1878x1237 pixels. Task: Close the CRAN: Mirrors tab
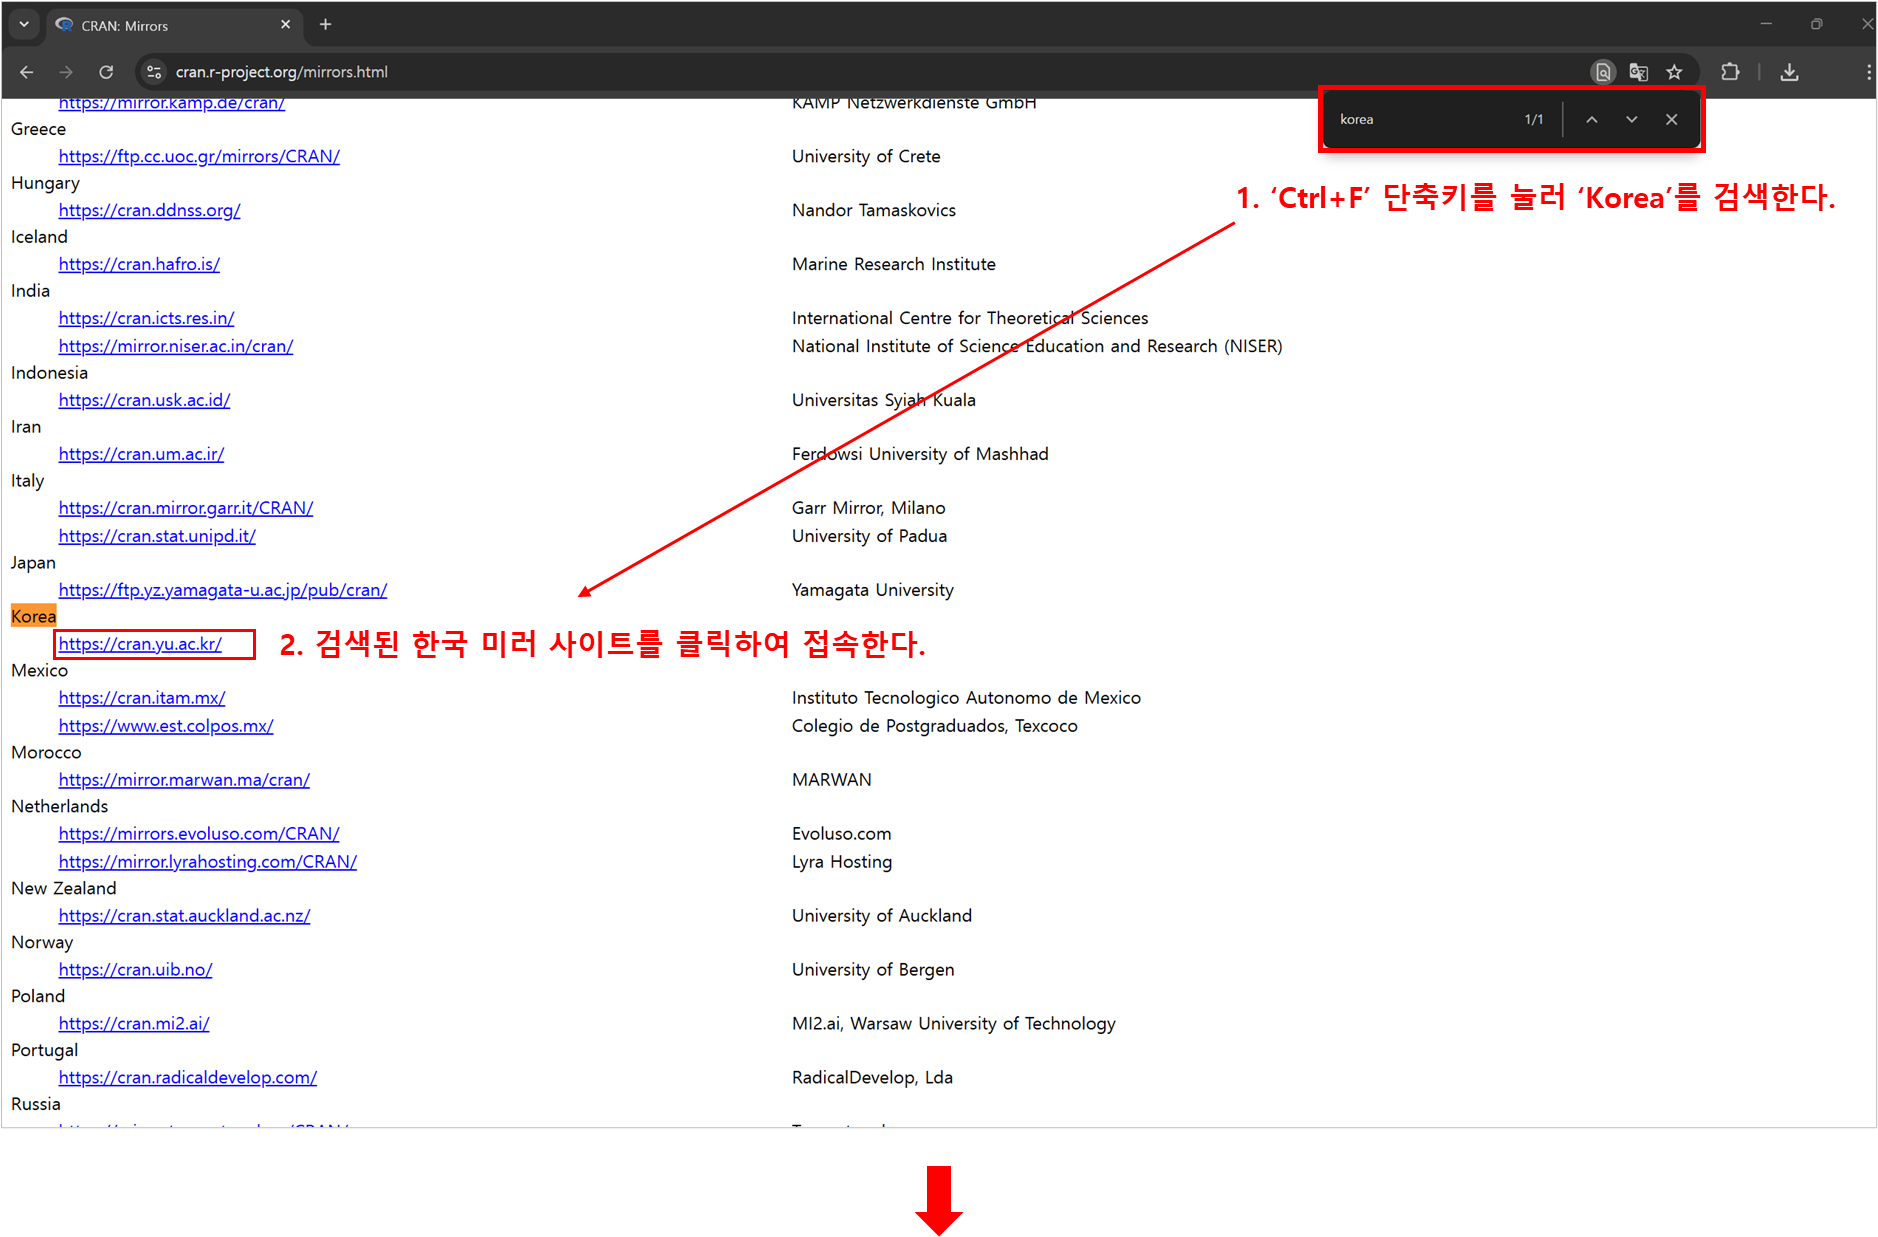tap(286, 25)
